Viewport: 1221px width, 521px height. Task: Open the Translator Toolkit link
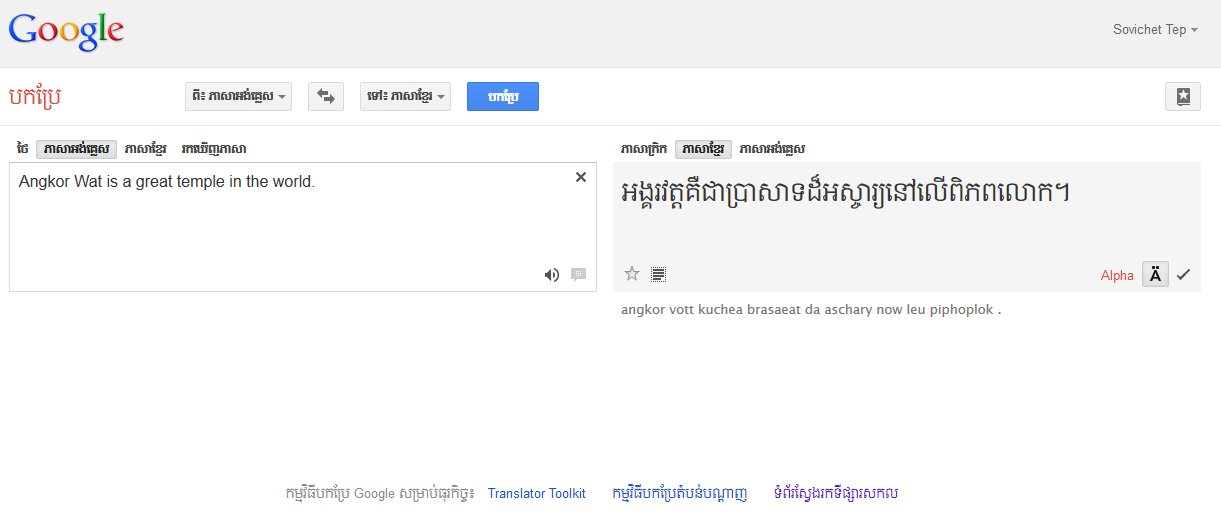536,493
